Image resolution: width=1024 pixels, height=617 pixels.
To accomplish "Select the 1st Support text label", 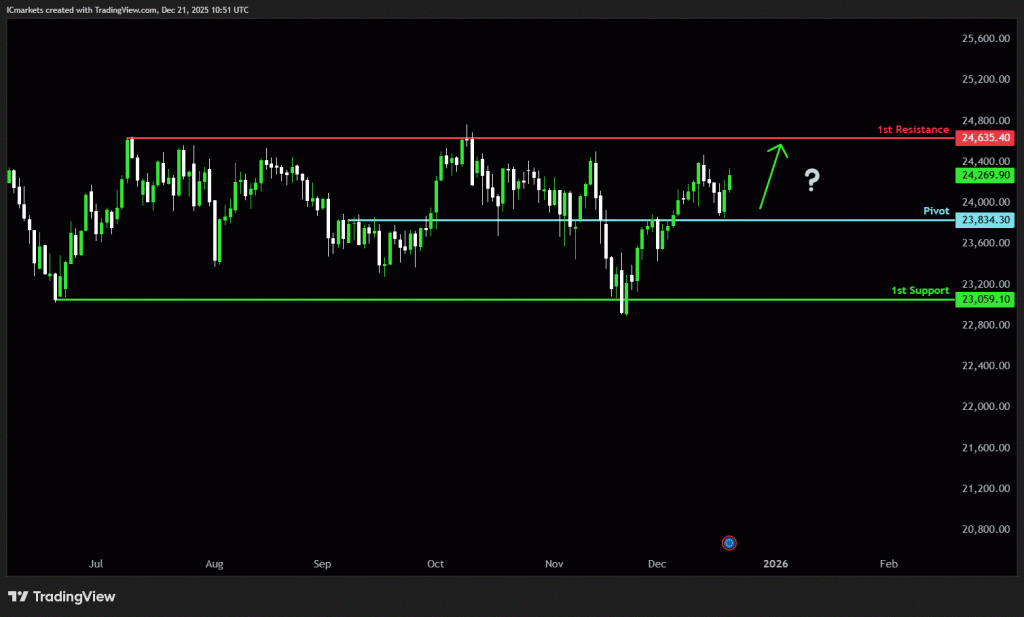I will pos(920,291).
